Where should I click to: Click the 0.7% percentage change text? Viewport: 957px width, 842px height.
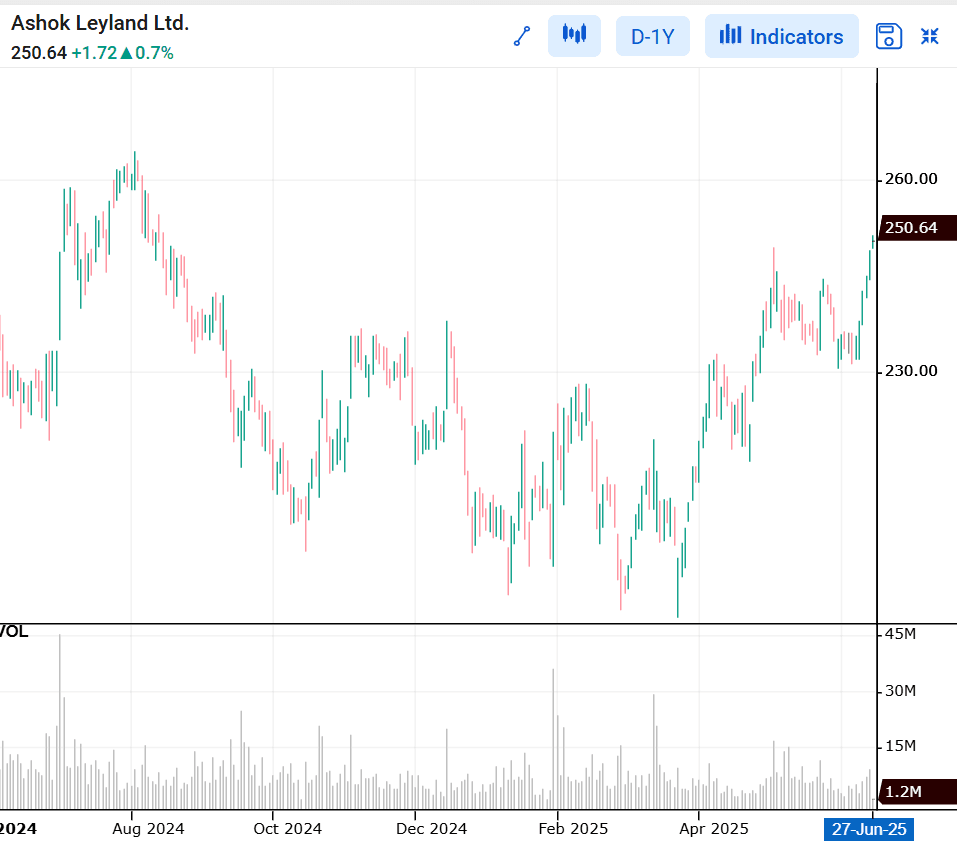tap(154, 53)
